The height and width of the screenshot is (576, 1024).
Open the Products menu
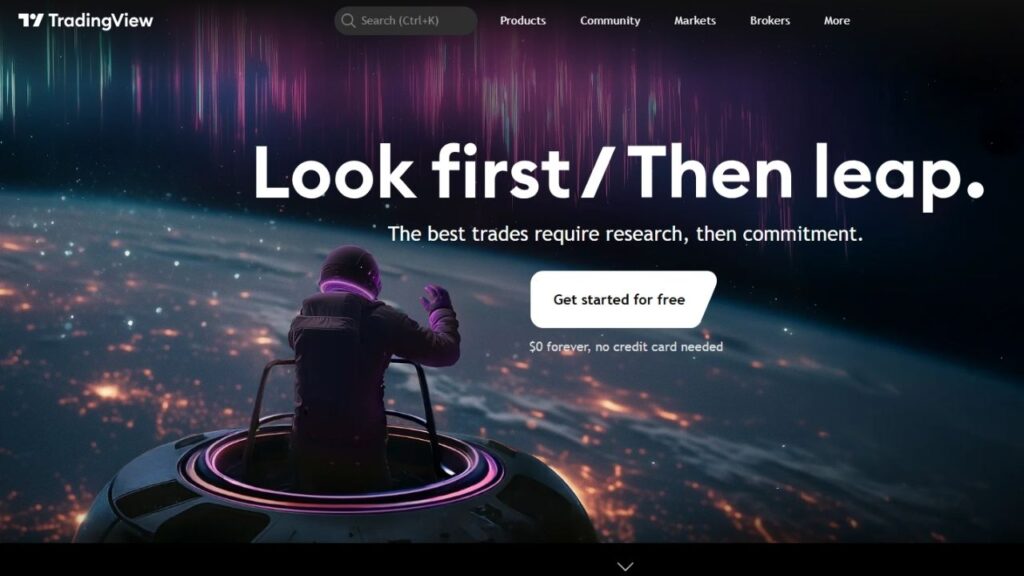[522, 21]
